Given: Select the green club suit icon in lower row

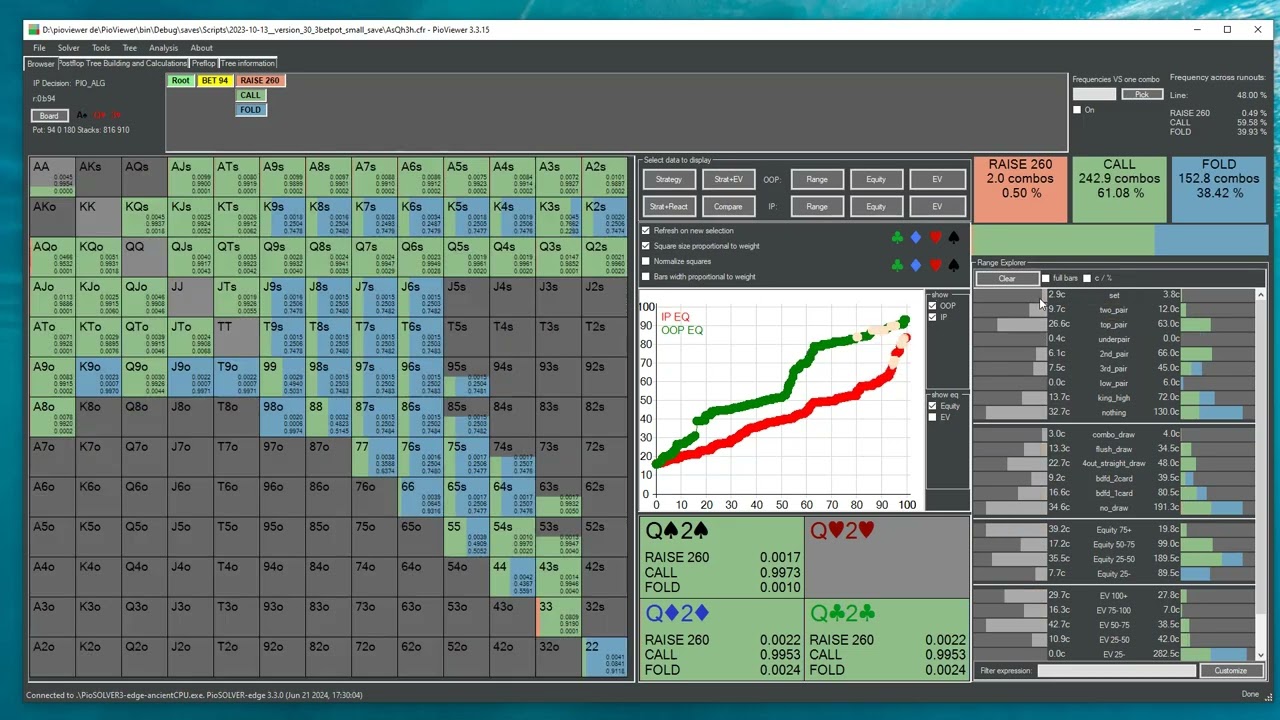Looking at the screenshot, I should point(897,265).
